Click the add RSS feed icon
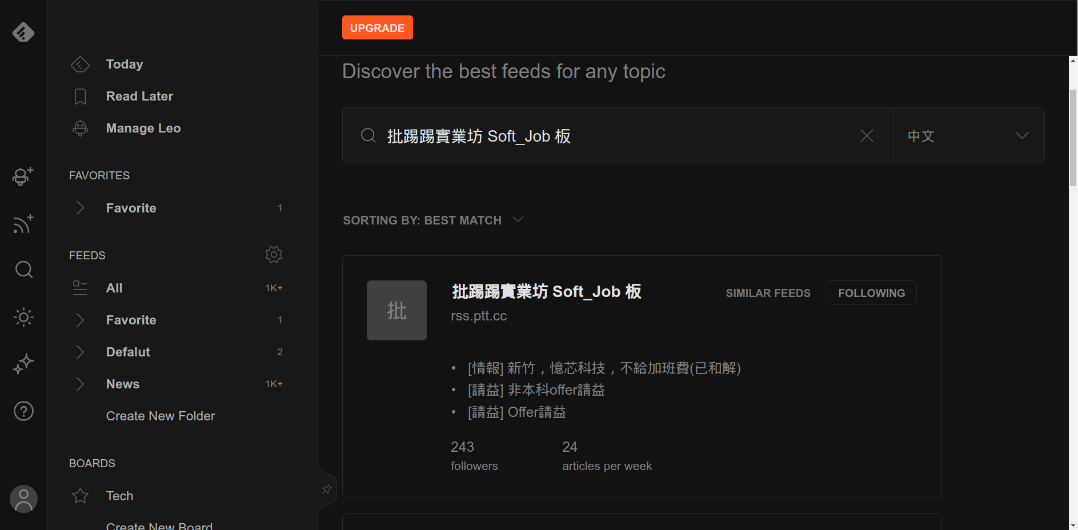Screen dimensions: 1078x530 point(23,224)
